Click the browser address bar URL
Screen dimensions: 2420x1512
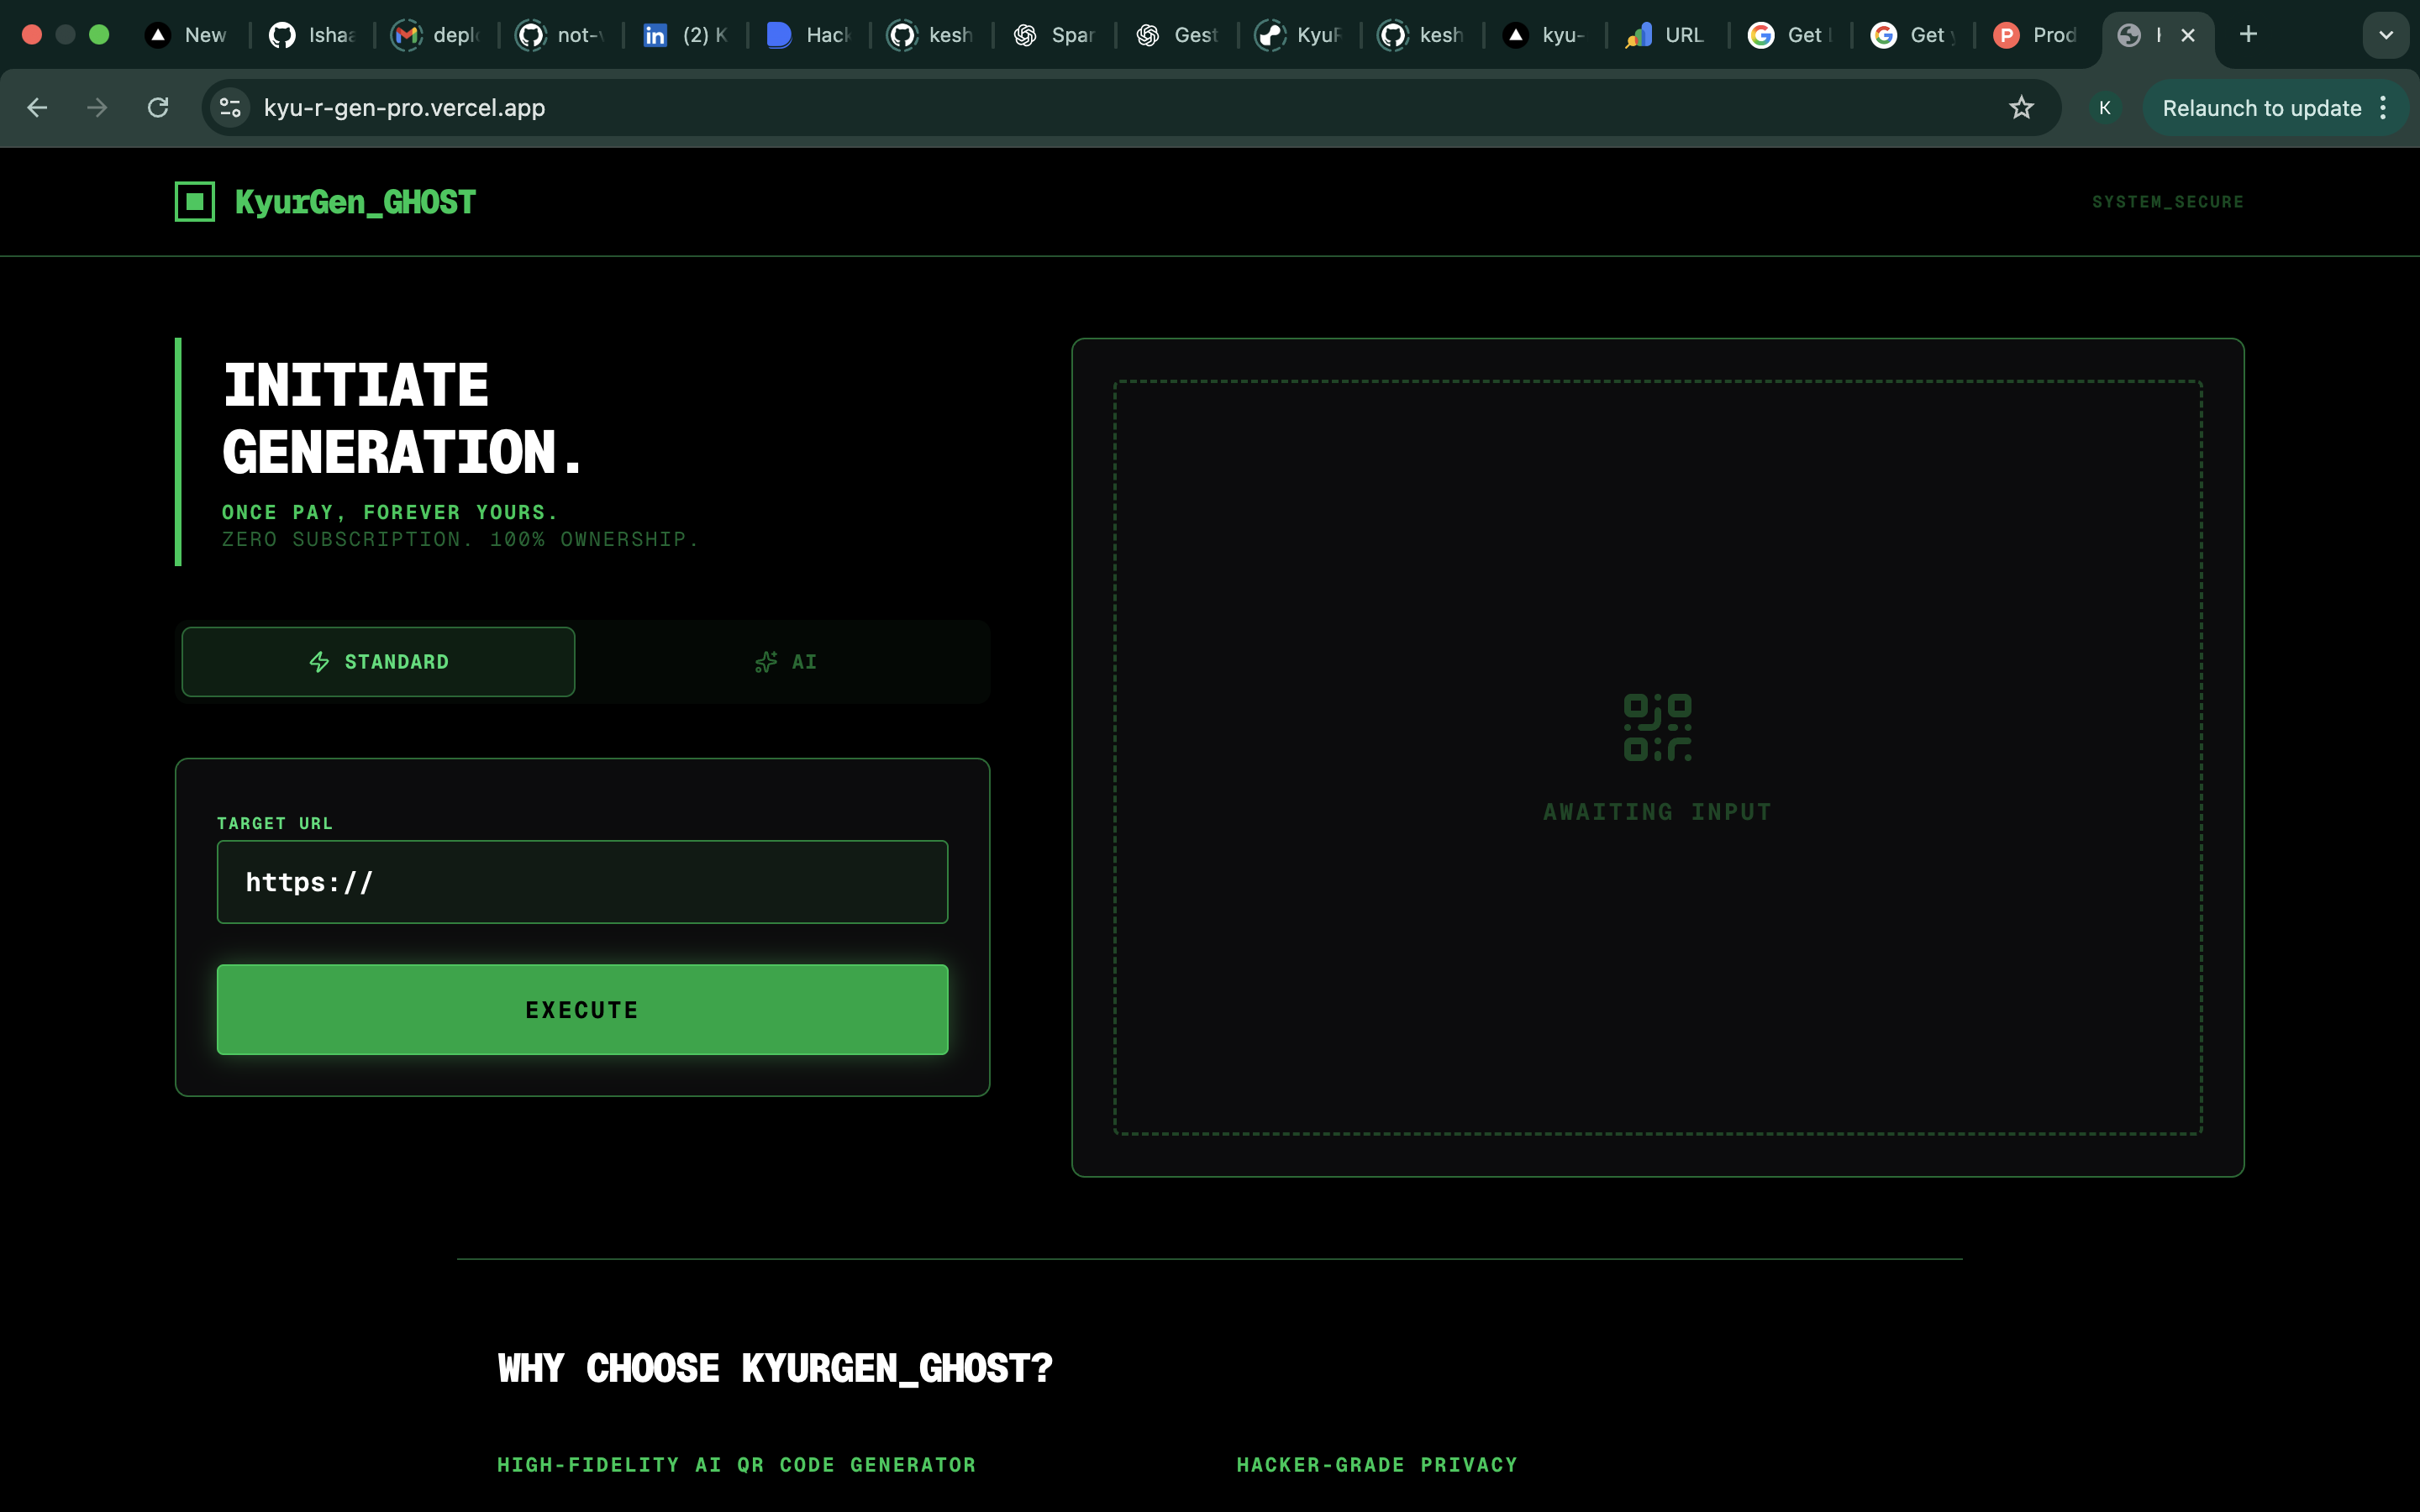(x=404, y=108)
